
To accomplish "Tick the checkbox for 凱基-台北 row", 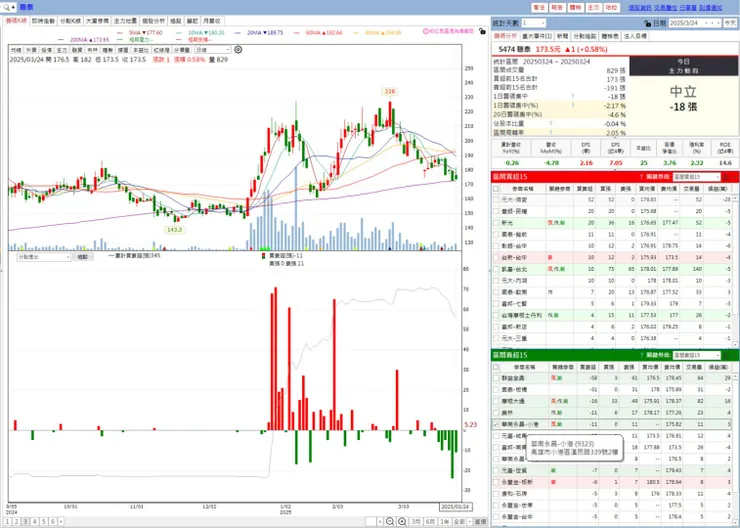I will 496,269.
